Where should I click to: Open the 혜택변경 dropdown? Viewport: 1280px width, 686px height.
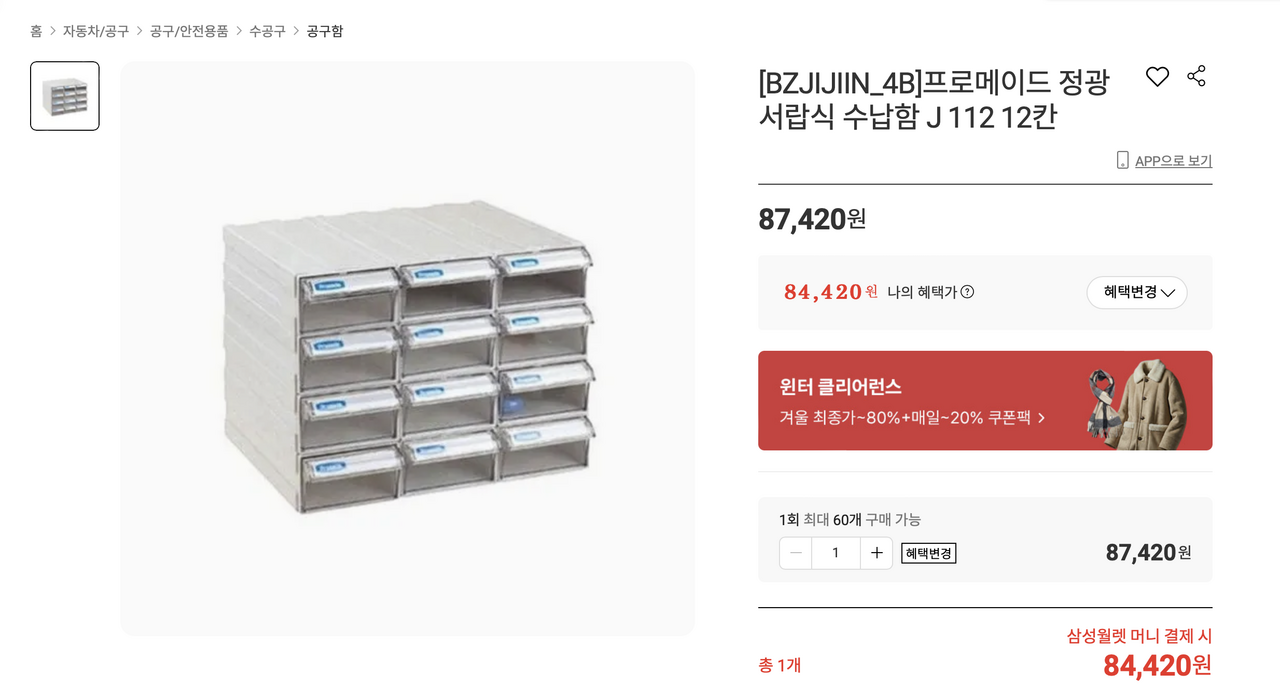(x=1136, y=292)
